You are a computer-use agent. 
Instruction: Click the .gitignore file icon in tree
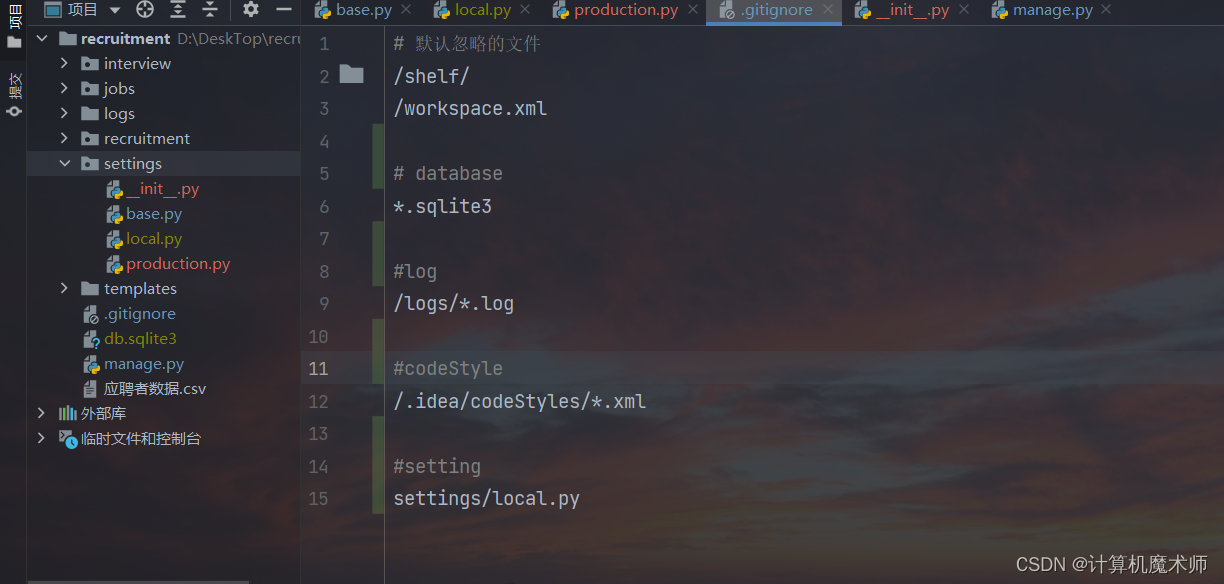point(91,314)
